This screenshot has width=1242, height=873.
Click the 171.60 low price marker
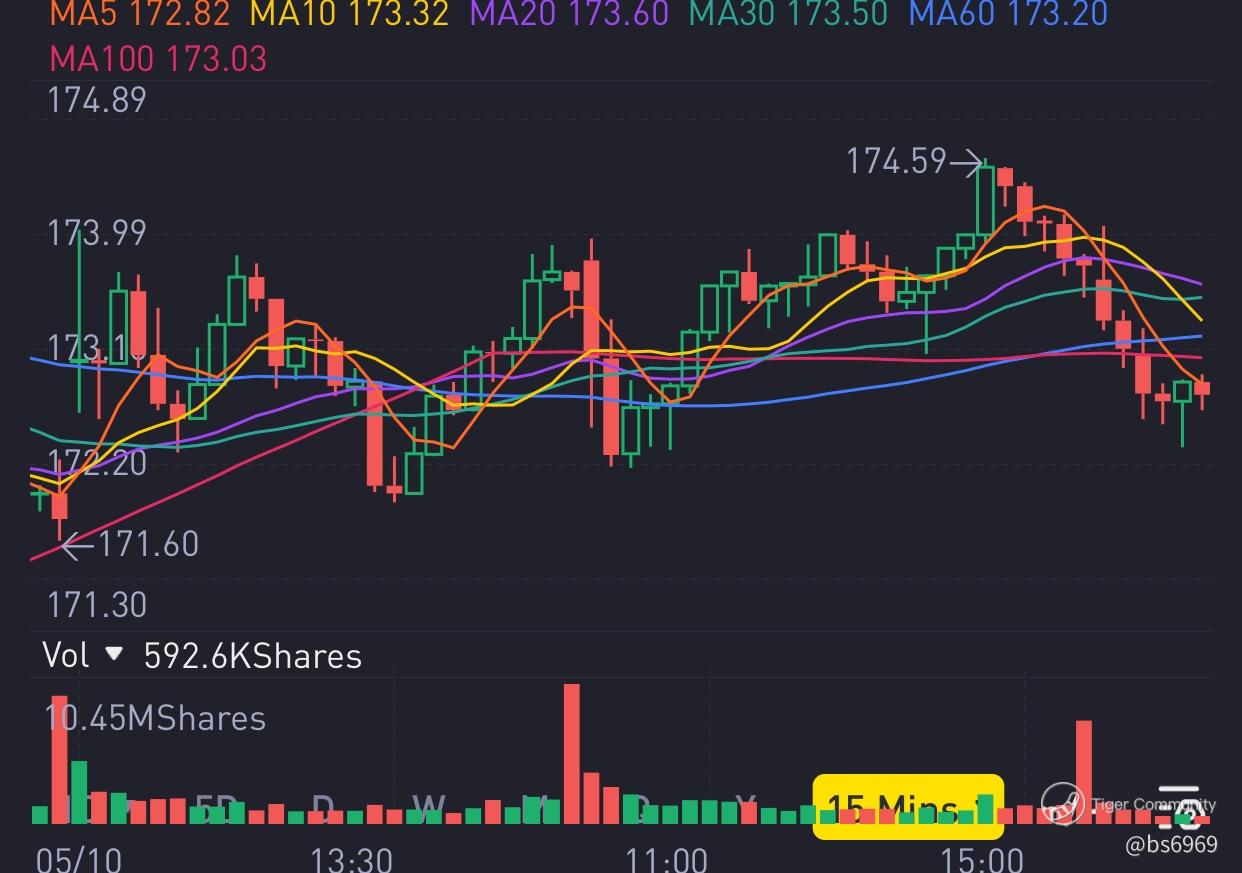tap(130, 544)
